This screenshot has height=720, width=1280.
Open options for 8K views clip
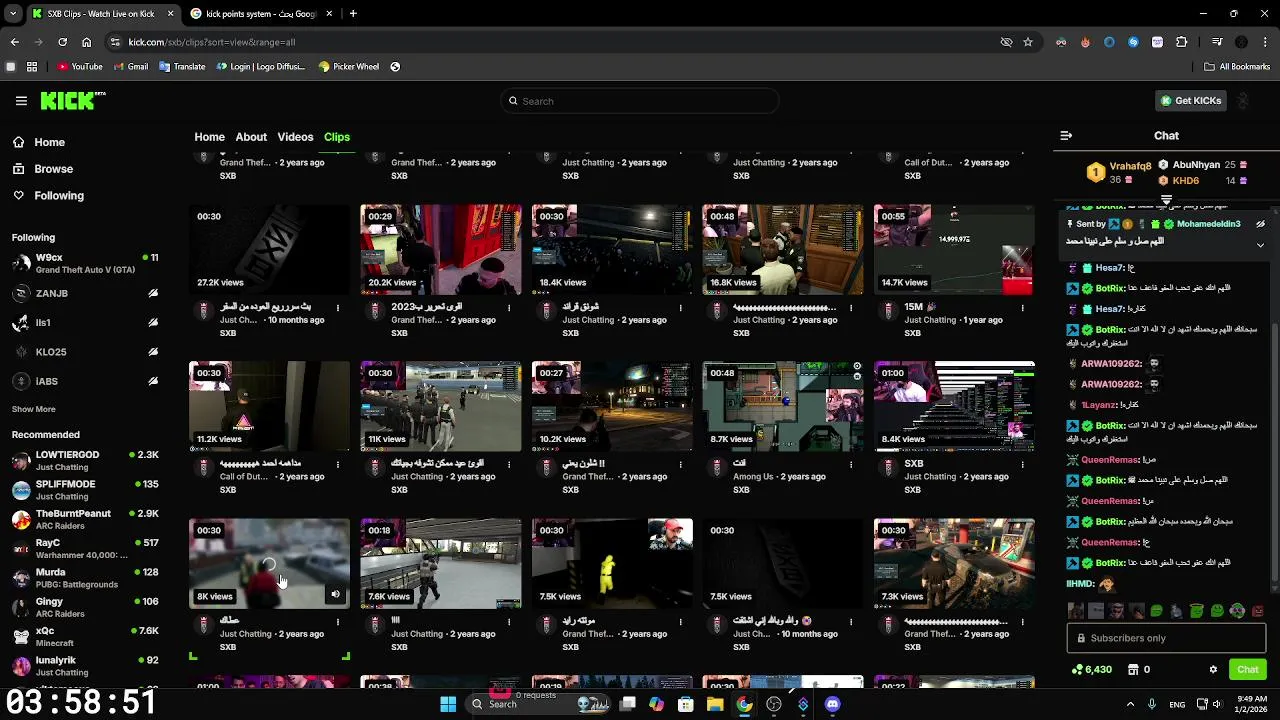pos(337,622)
